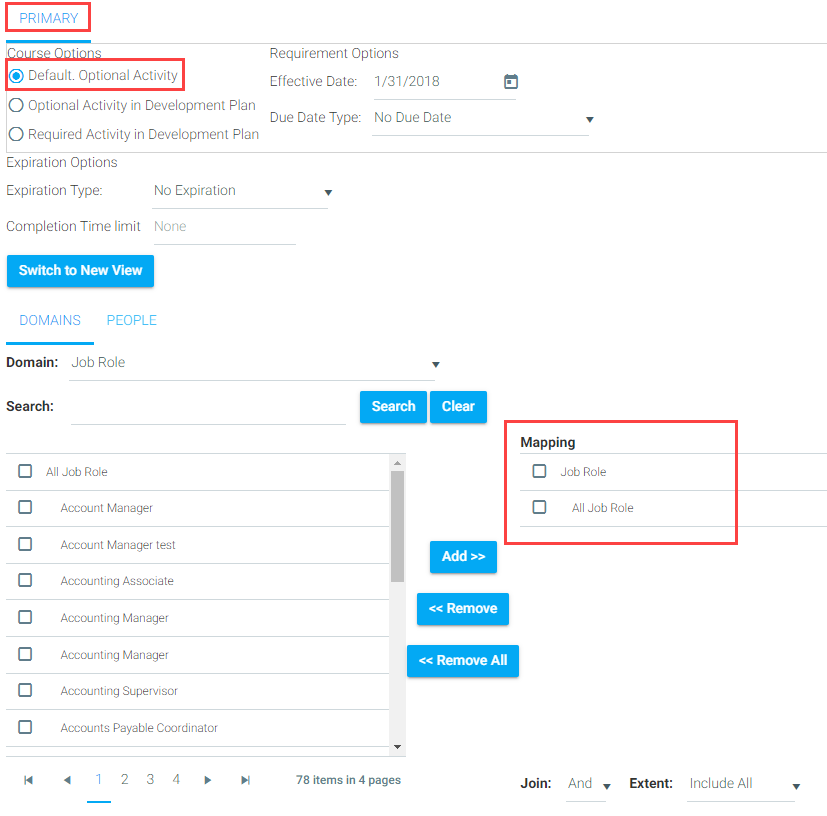Switch to the PRIMARY tab
Viewport: 827px width, 816px height.
49,18
